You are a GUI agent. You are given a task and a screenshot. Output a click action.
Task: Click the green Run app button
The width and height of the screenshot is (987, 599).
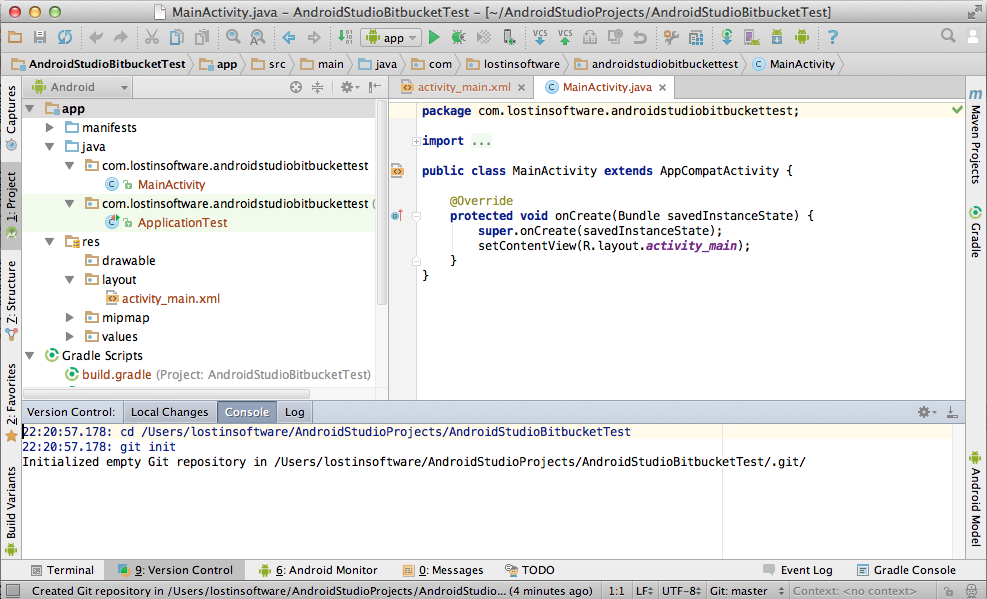434,37
